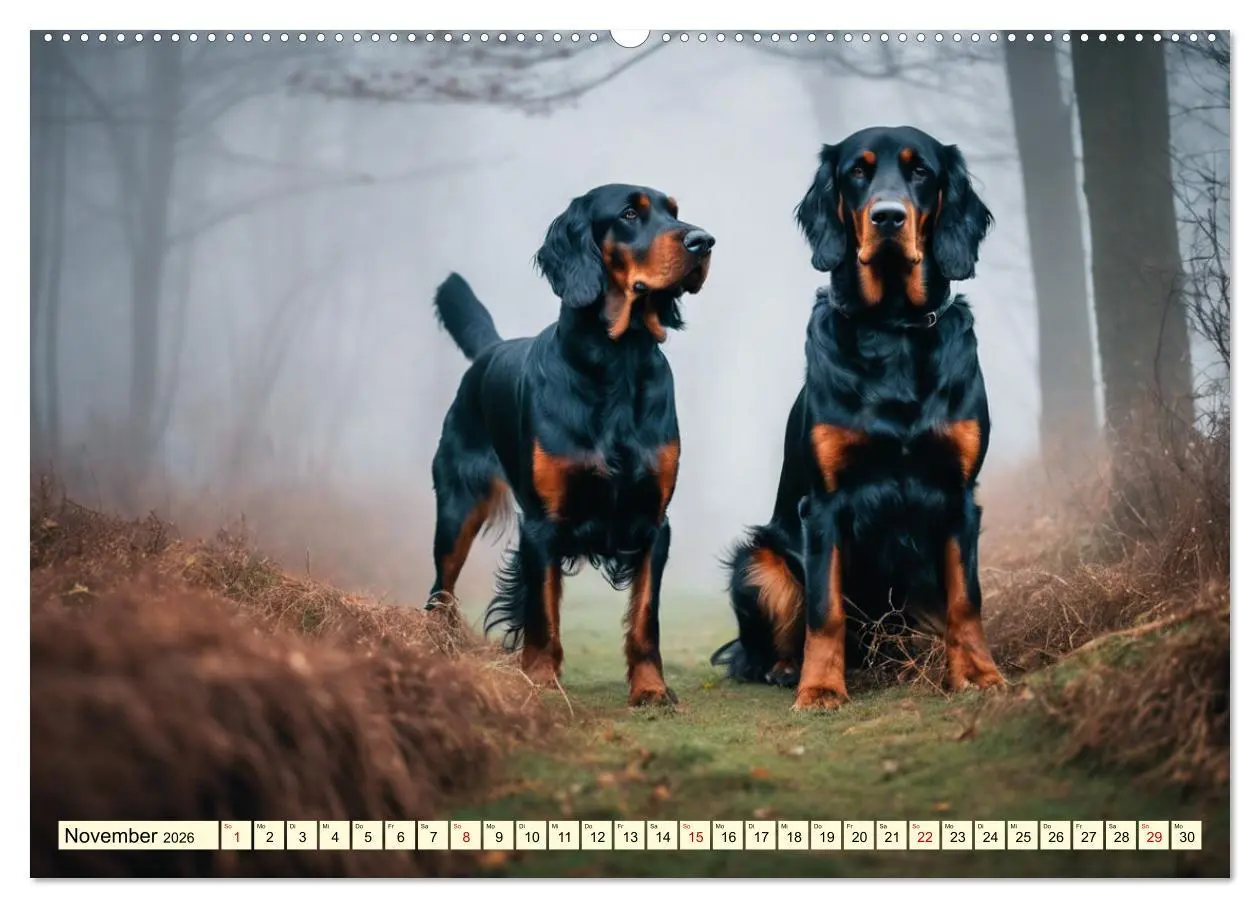Select date 2 in the calendar strip
This screenshot has width=1260, height=908.
[x=269, y=836]
